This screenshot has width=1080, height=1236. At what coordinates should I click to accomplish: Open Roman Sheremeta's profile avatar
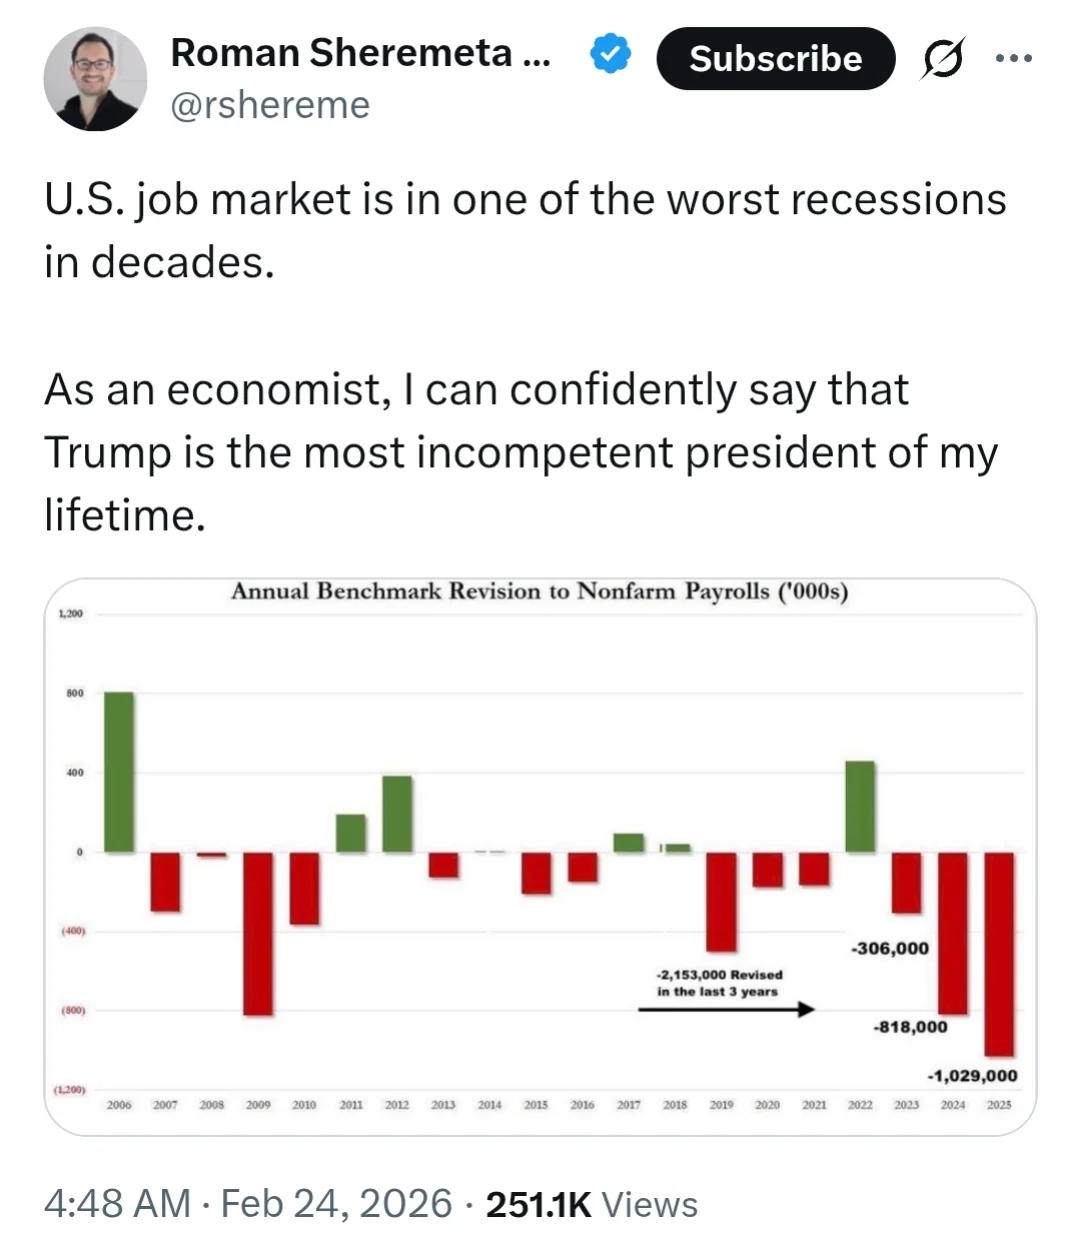95,79
